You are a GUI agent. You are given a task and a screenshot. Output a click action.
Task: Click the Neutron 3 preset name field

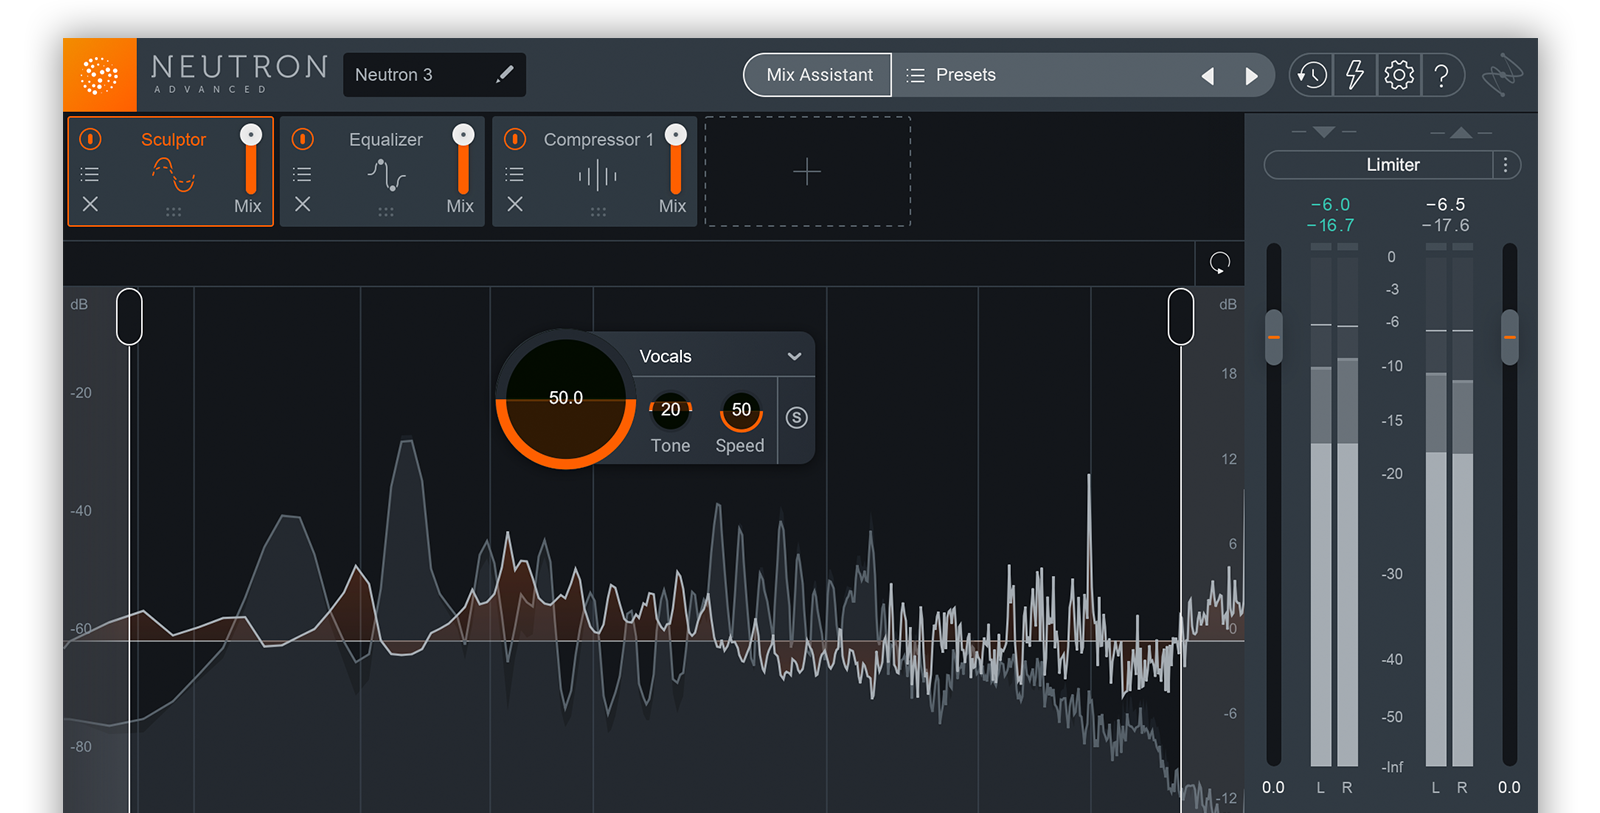click(x=434, y=75)
